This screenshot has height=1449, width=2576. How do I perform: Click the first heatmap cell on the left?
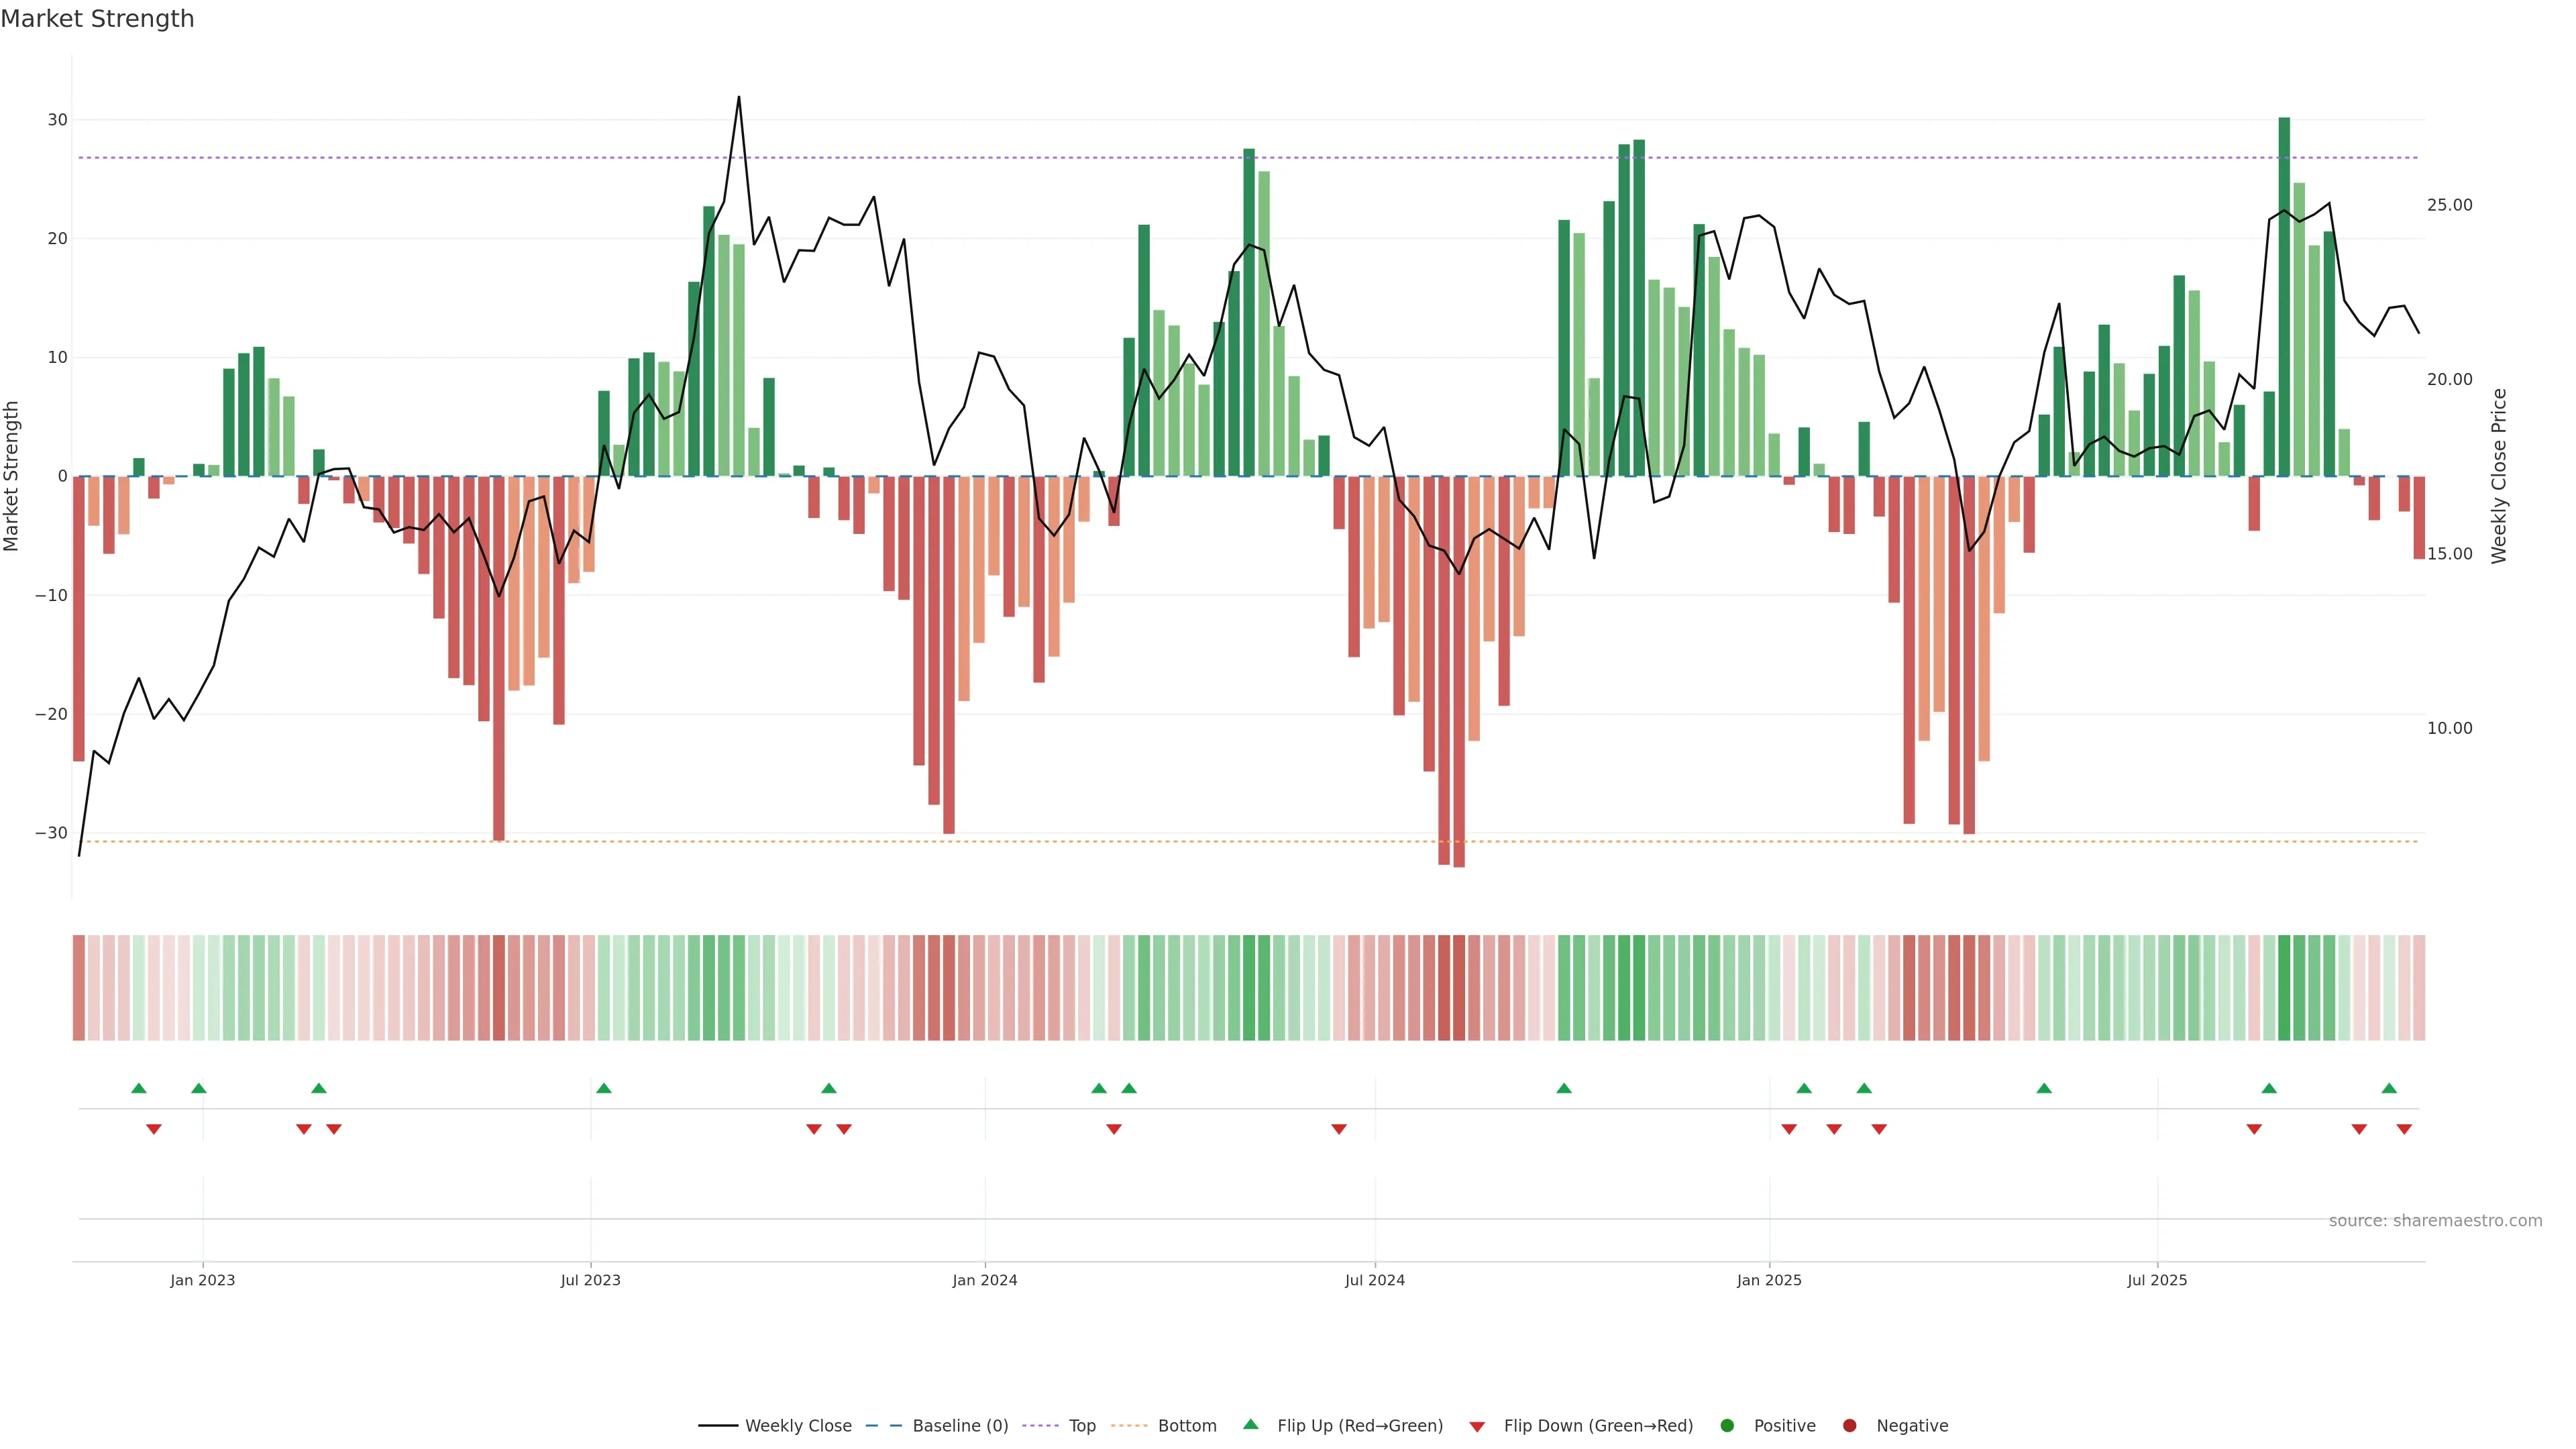79,987
